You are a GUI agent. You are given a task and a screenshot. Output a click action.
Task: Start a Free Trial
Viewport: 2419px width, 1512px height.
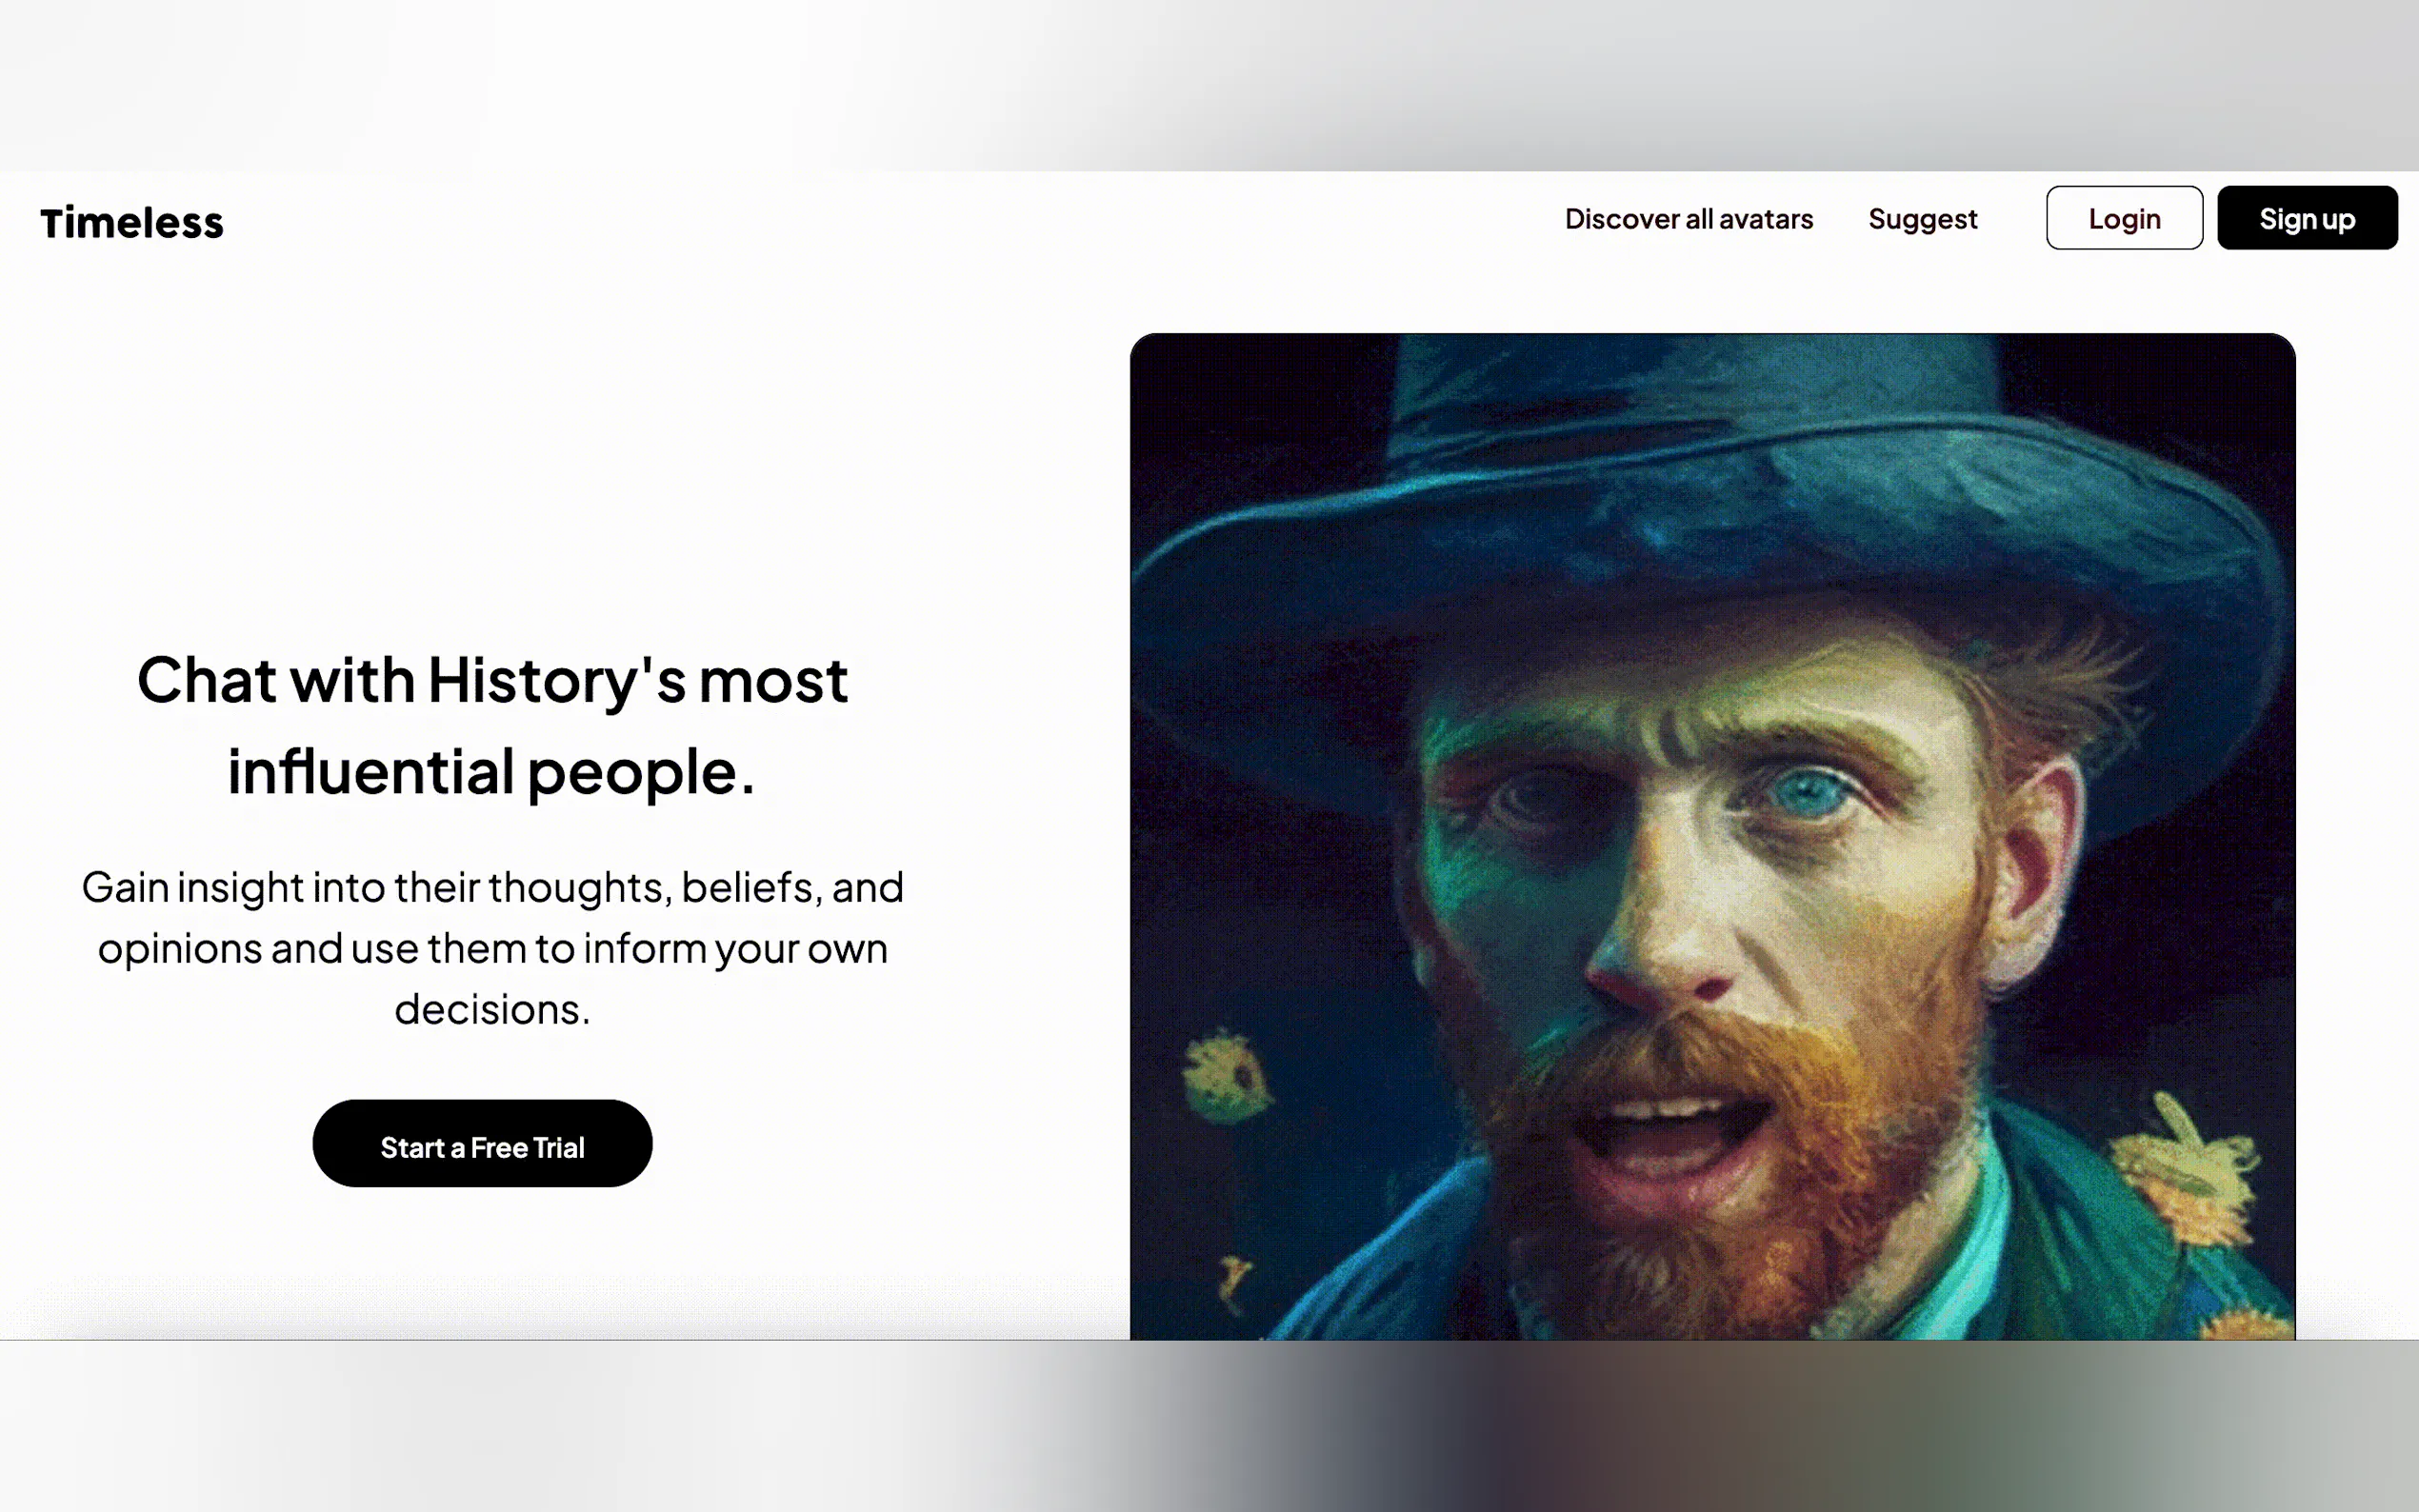tap(482, 1144)
